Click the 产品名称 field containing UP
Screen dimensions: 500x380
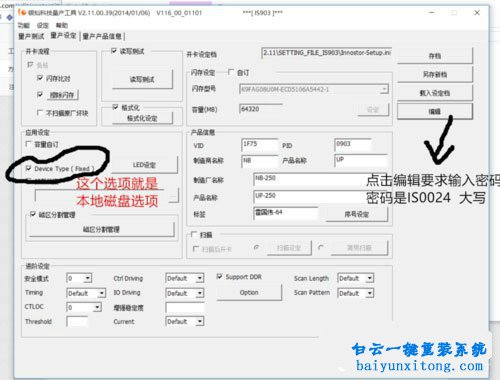point(361,160)
